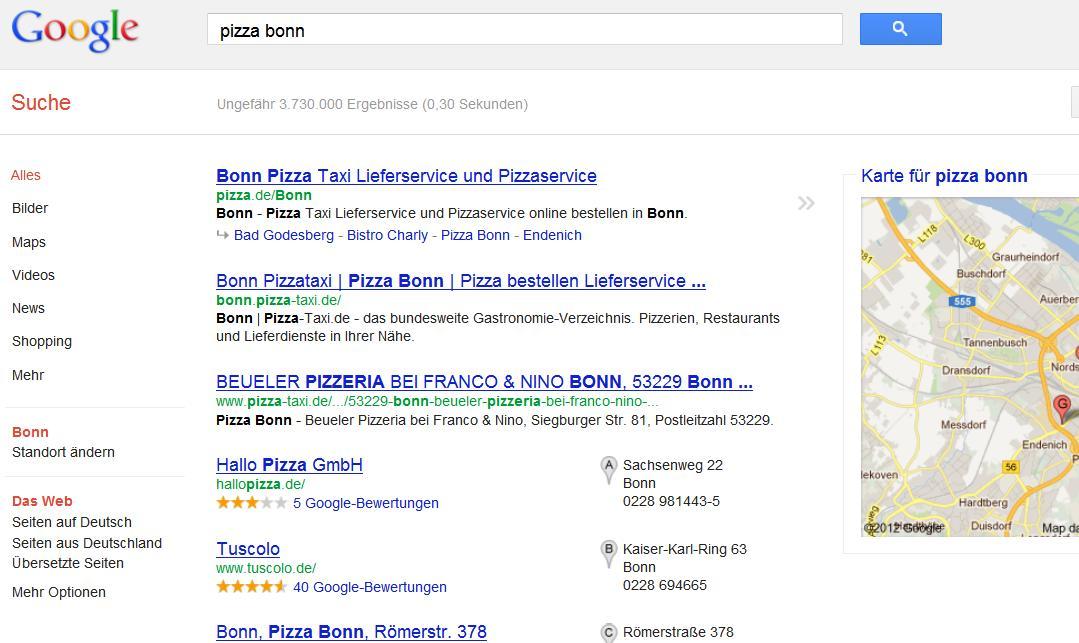Click the blue search magnifier button

click(901, 29)
